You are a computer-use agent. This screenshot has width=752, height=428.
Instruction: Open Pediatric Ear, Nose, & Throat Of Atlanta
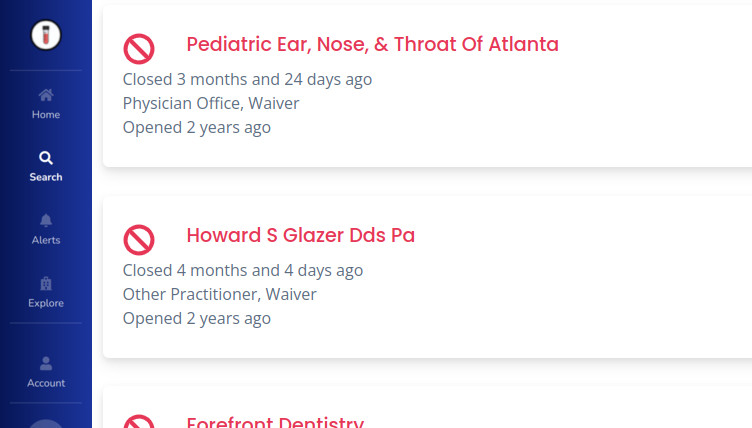[373, 44]
